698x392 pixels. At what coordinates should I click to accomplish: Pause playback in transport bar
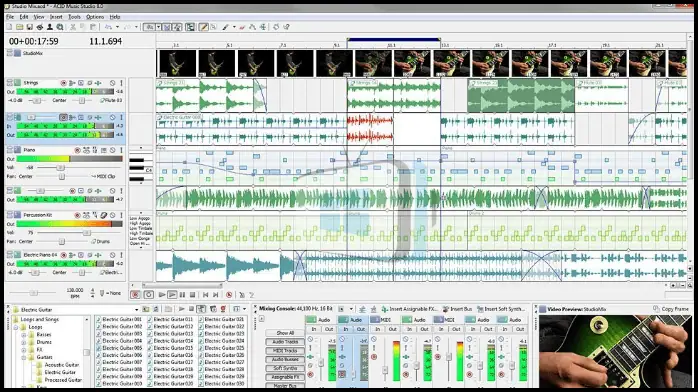coord(182,295)
